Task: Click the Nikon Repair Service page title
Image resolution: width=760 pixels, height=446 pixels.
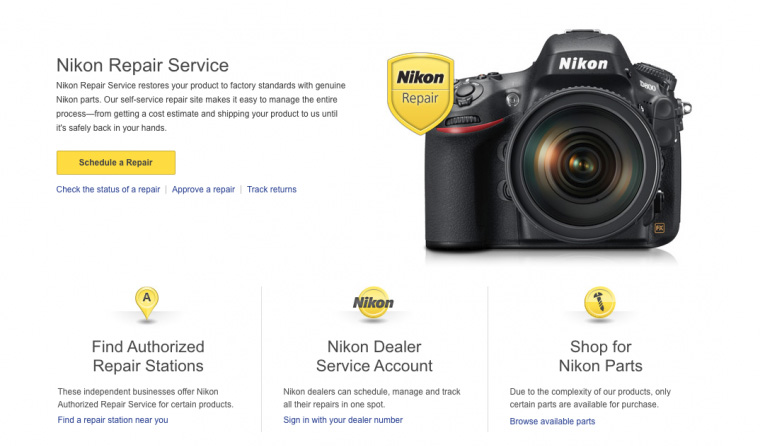Action: [x=142, y=65]
